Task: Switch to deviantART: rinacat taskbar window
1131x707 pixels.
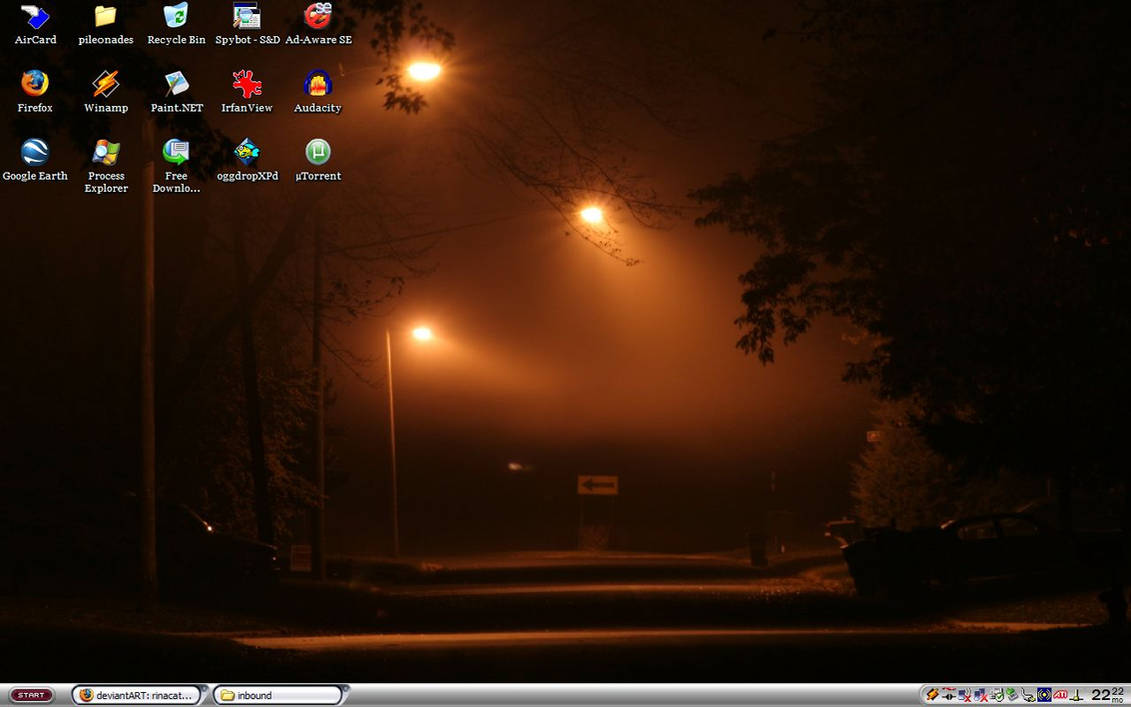Action: [x=137, y=695]
